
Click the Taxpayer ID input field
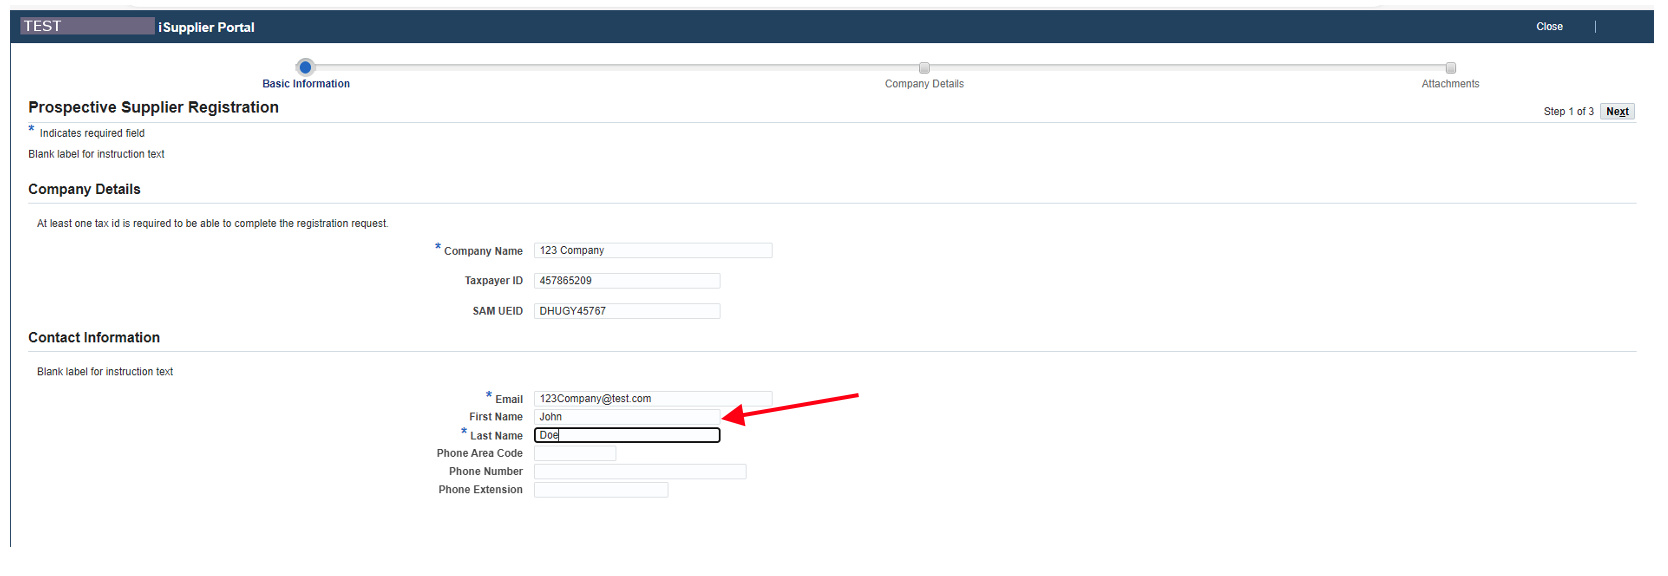[x=627, y=281]
